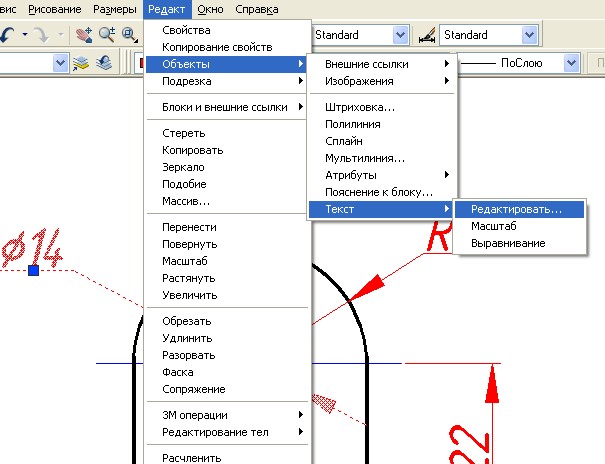Viewport: 605px width, 464px height.
Task: Select the Зеркало command
Action: (228, 167)
